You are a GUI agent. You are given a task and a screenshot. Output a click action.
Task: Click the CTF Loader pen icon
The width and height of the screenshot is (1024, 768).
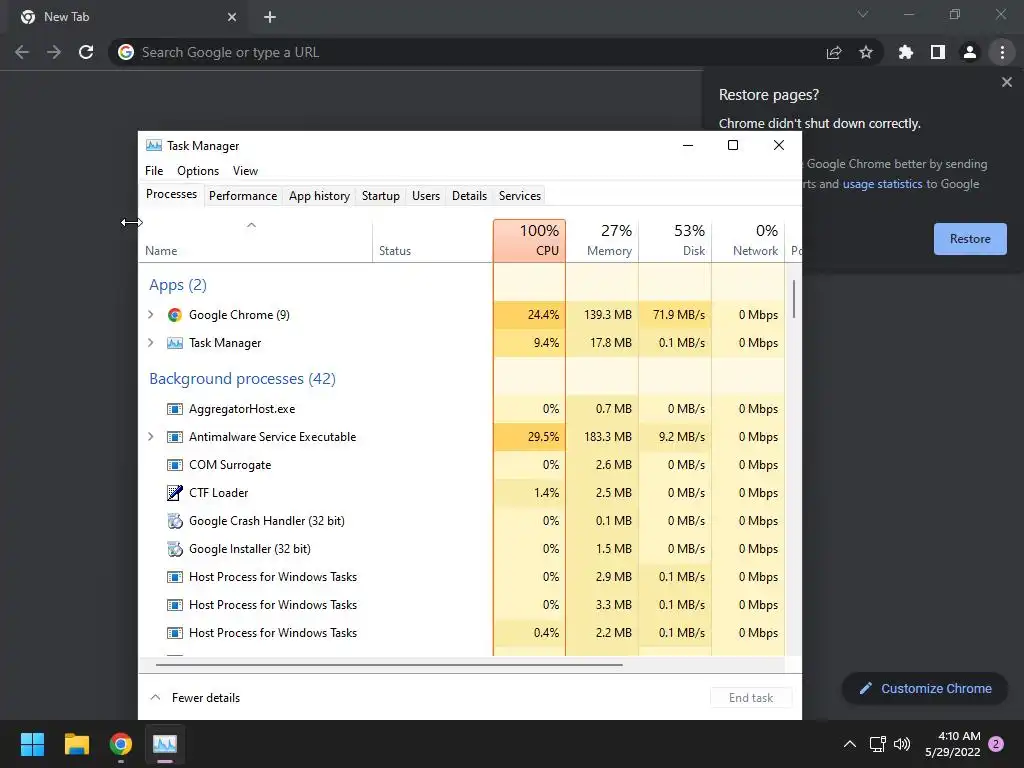(174, 493)
